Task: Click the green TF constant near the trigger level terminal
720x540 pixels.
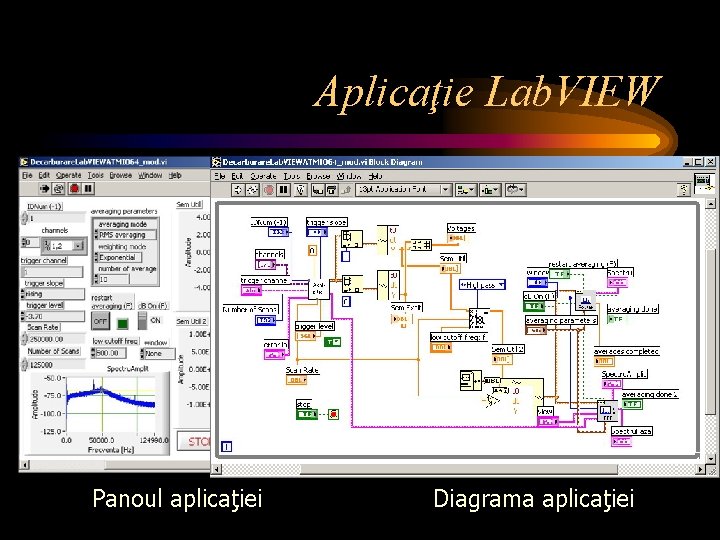Action: [332, 342]
